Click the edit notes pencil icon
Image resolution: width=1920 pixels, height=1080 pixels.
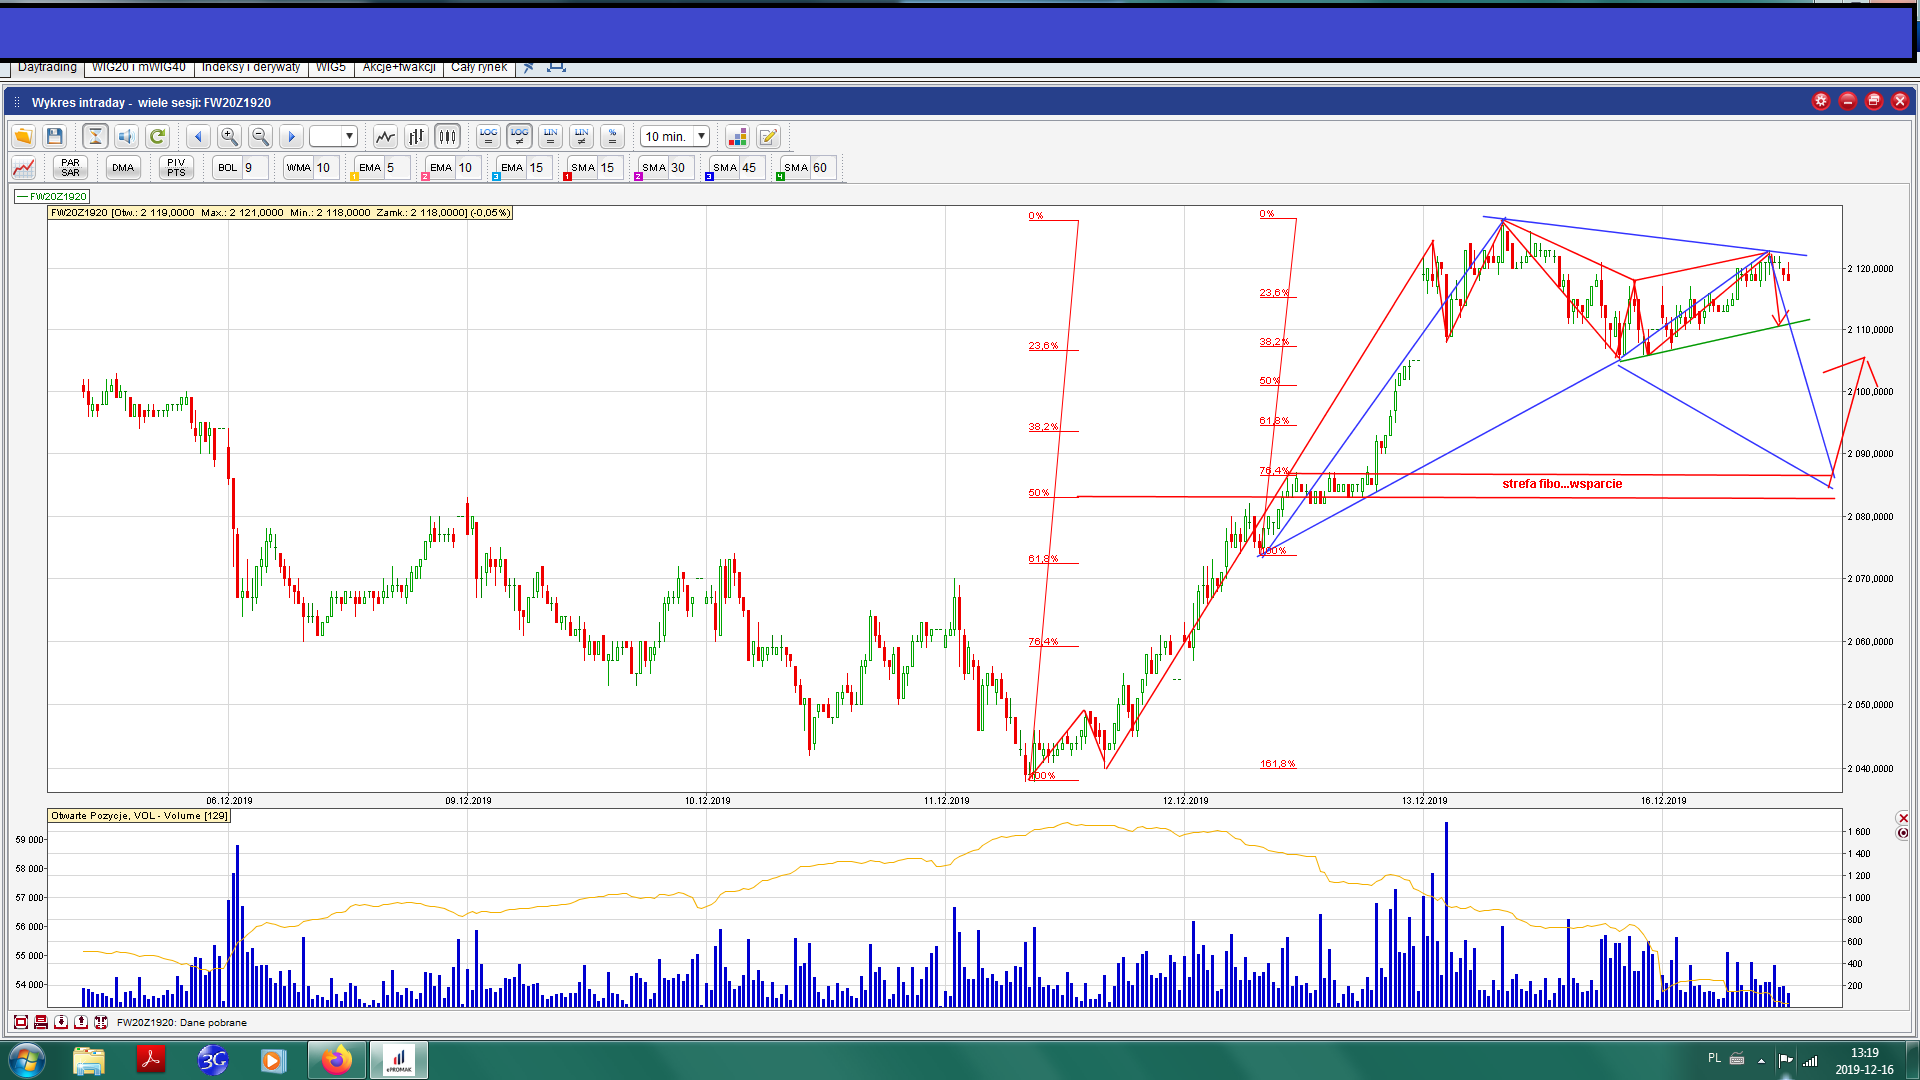click(x=768, y=137)
